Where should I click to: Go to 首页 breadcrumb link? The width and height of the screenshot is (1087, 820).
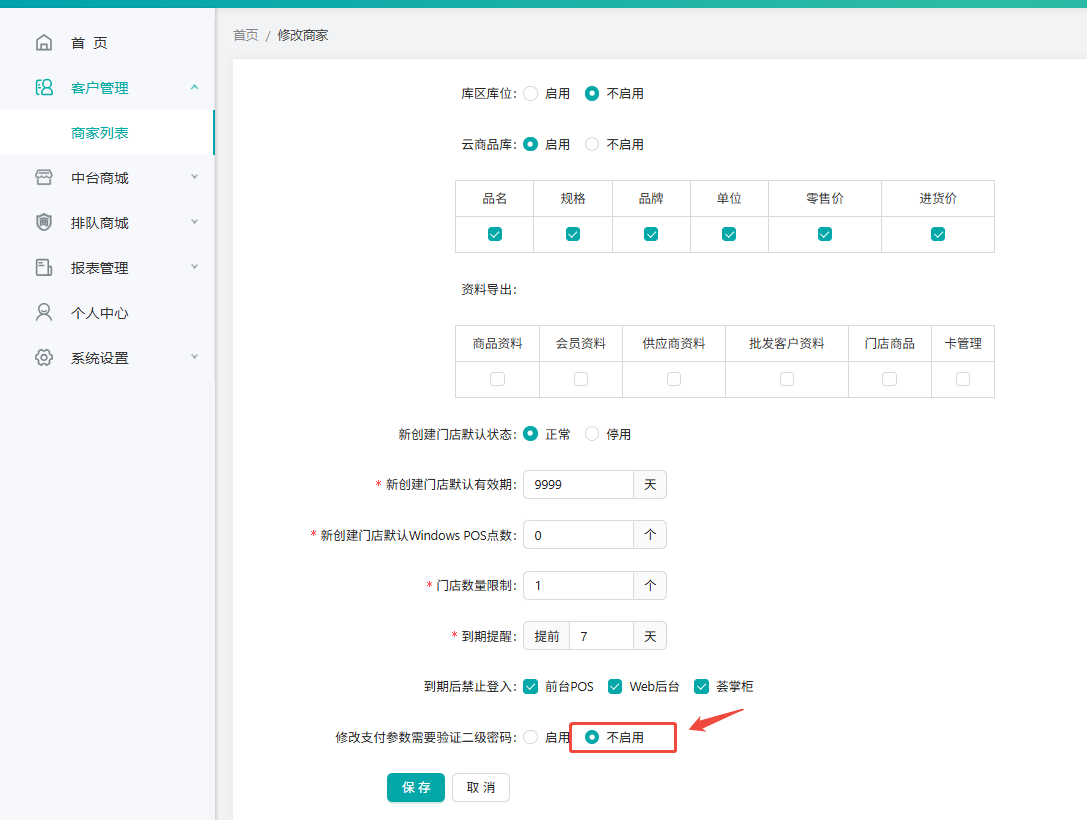(x=245, y=35)
